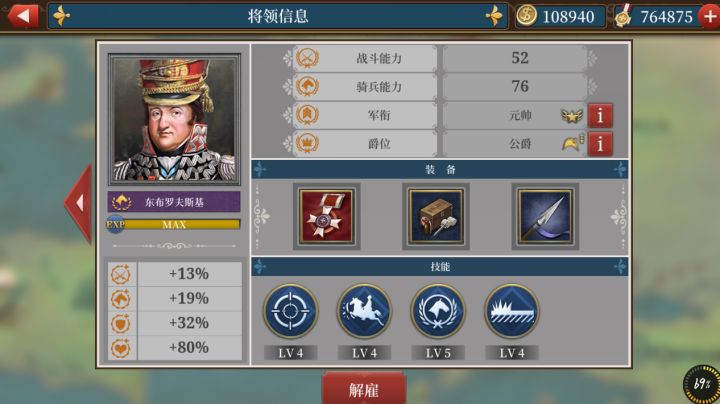
Task: Click the 东布罗夫斯基 name banner
Action: point(174,202)
